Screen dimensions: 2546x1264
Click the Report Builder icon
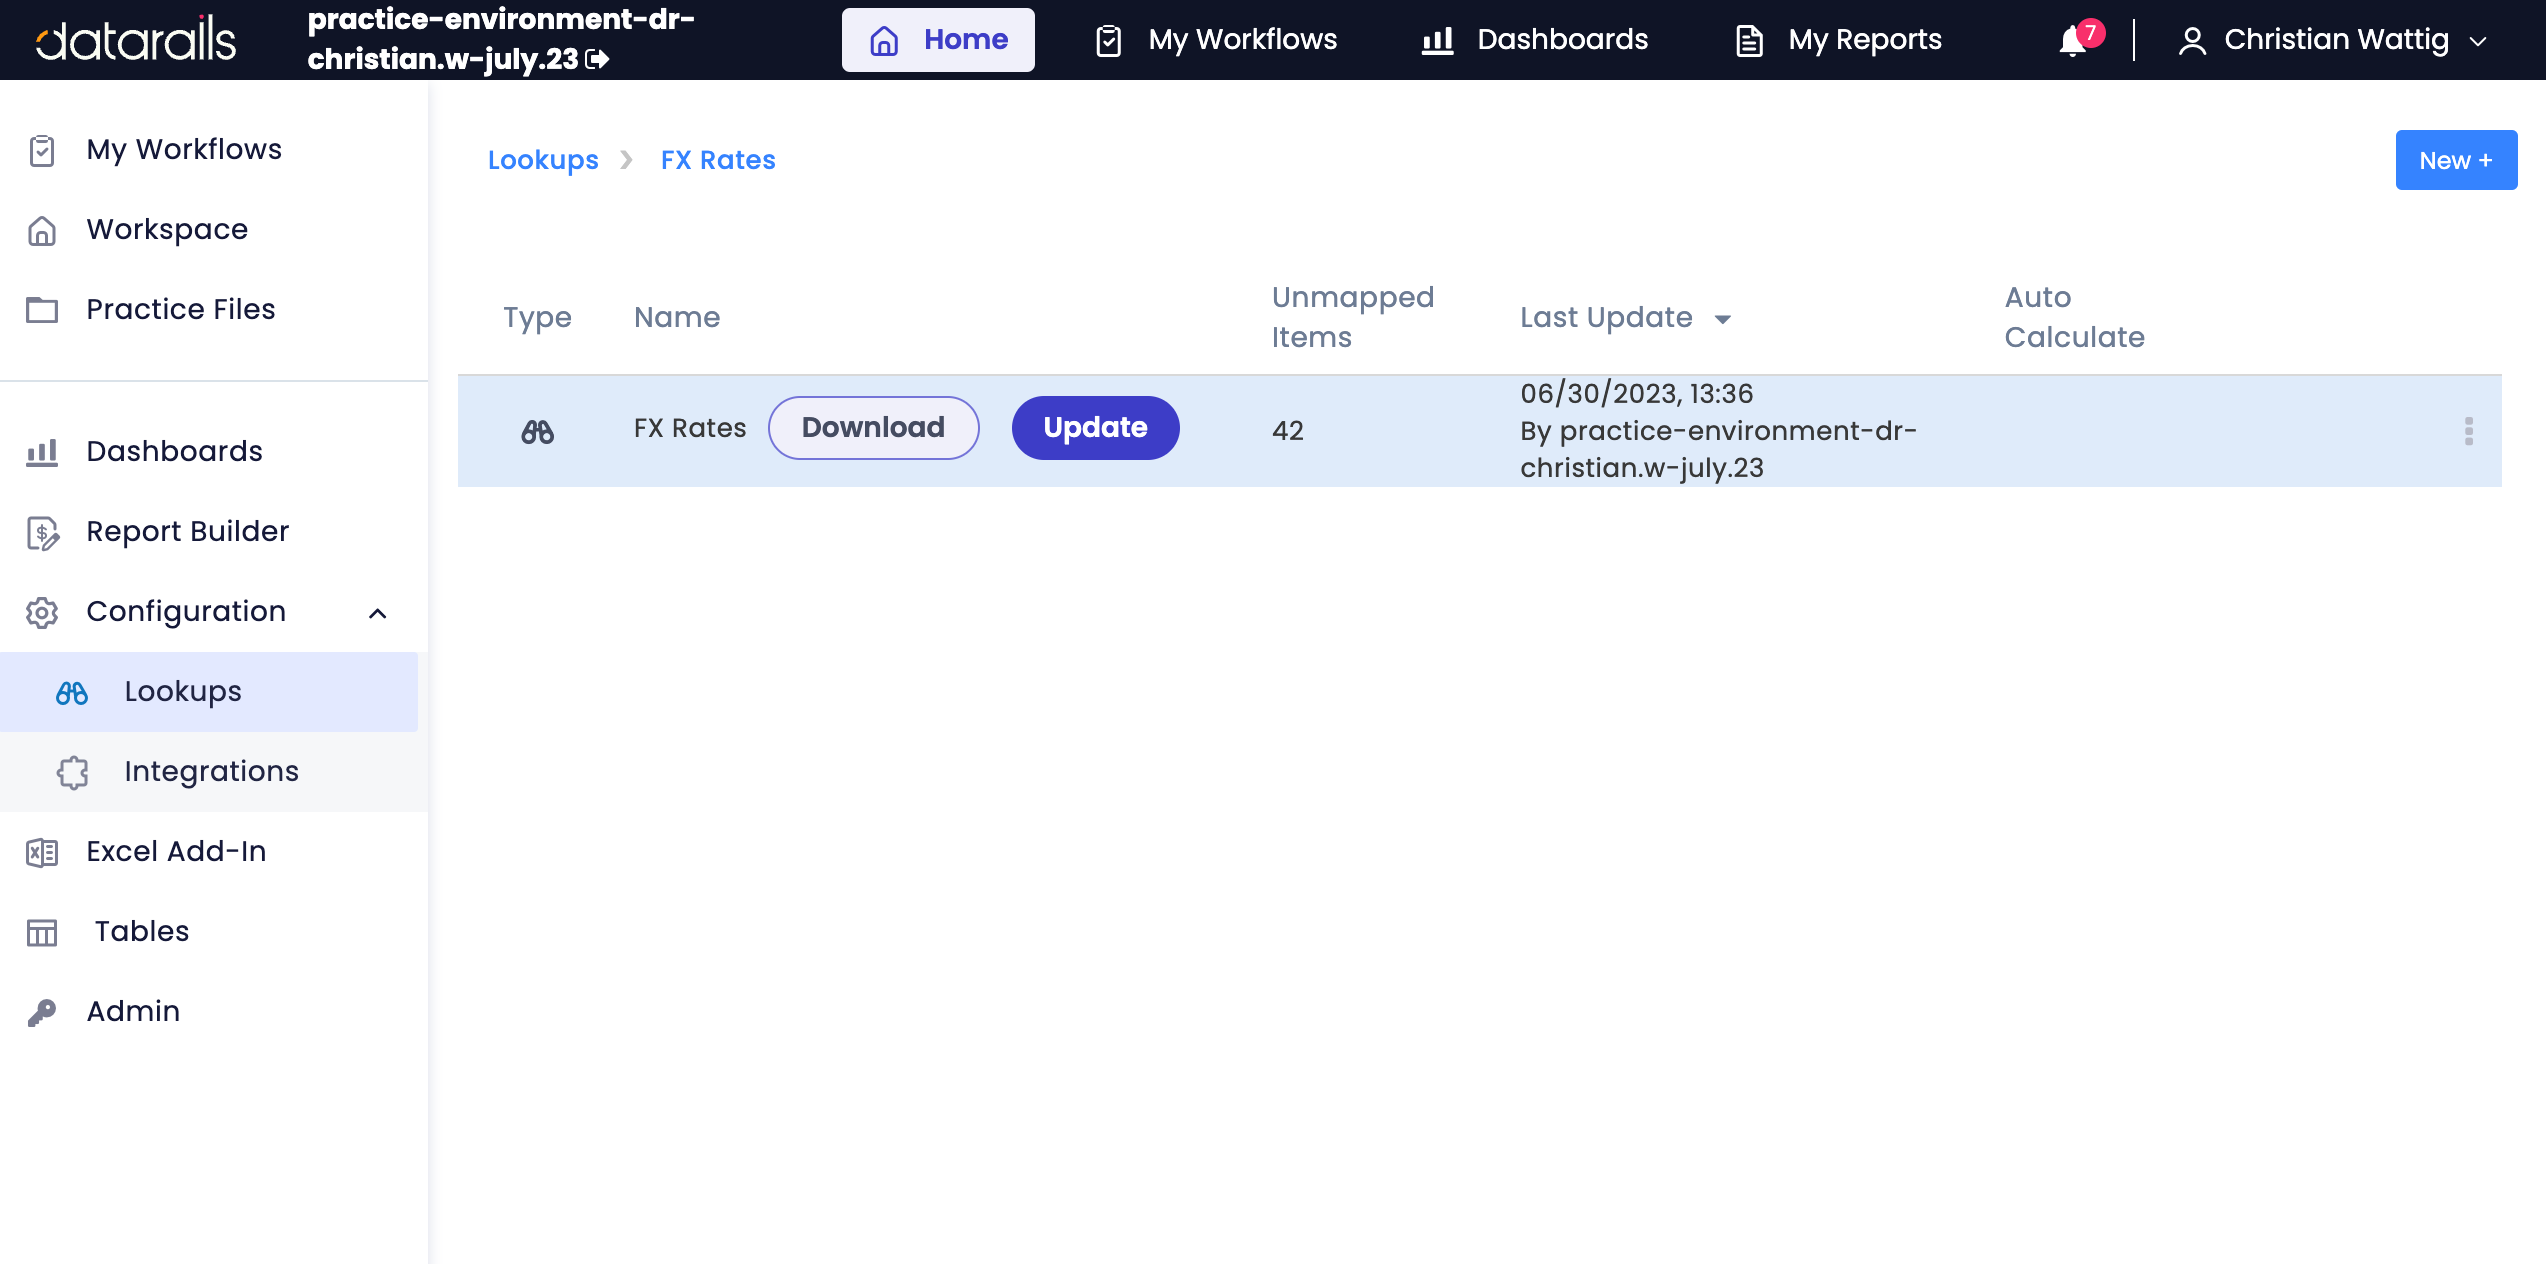[x=43, y=533]
